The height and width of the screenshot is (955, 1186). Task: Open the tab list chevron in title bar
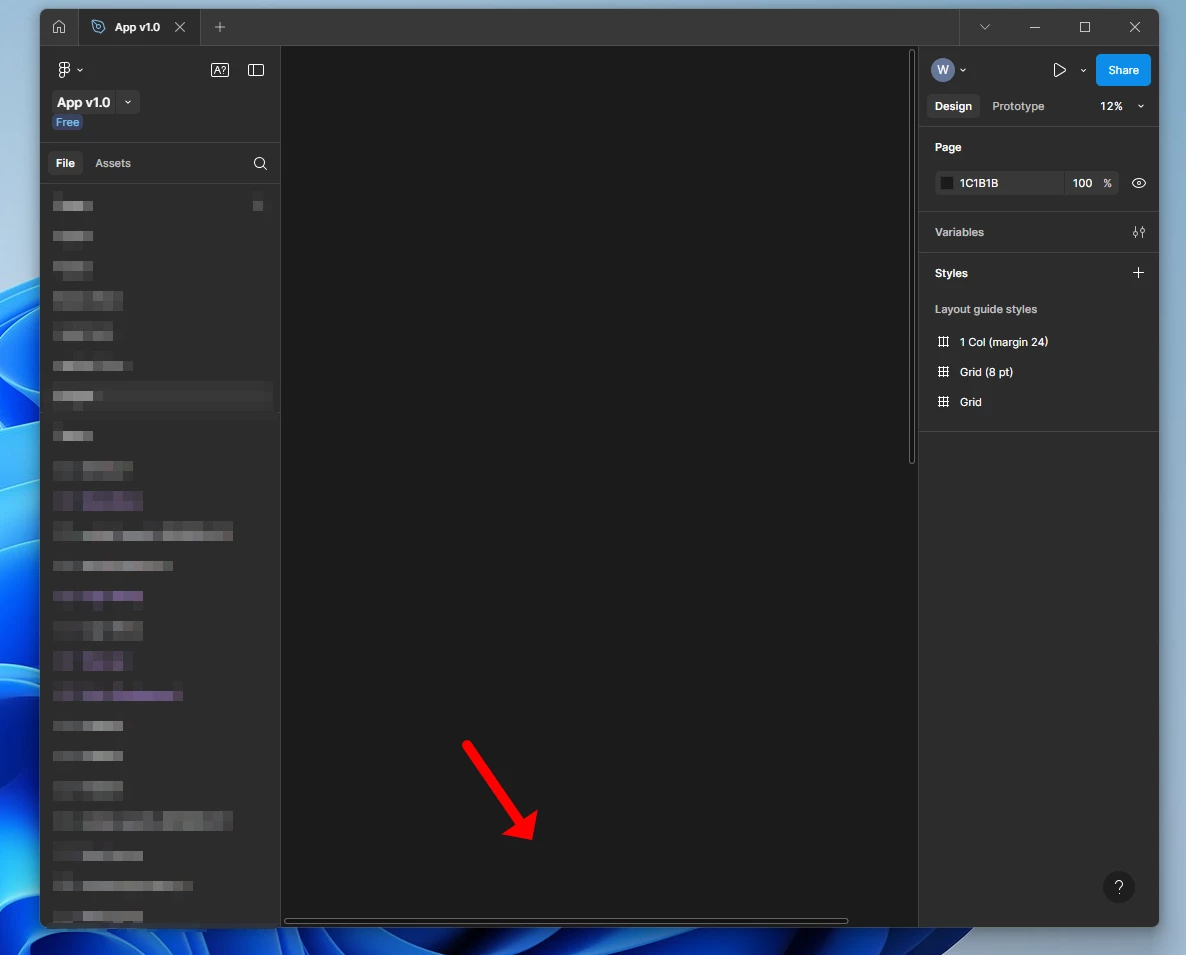(985, 27)
